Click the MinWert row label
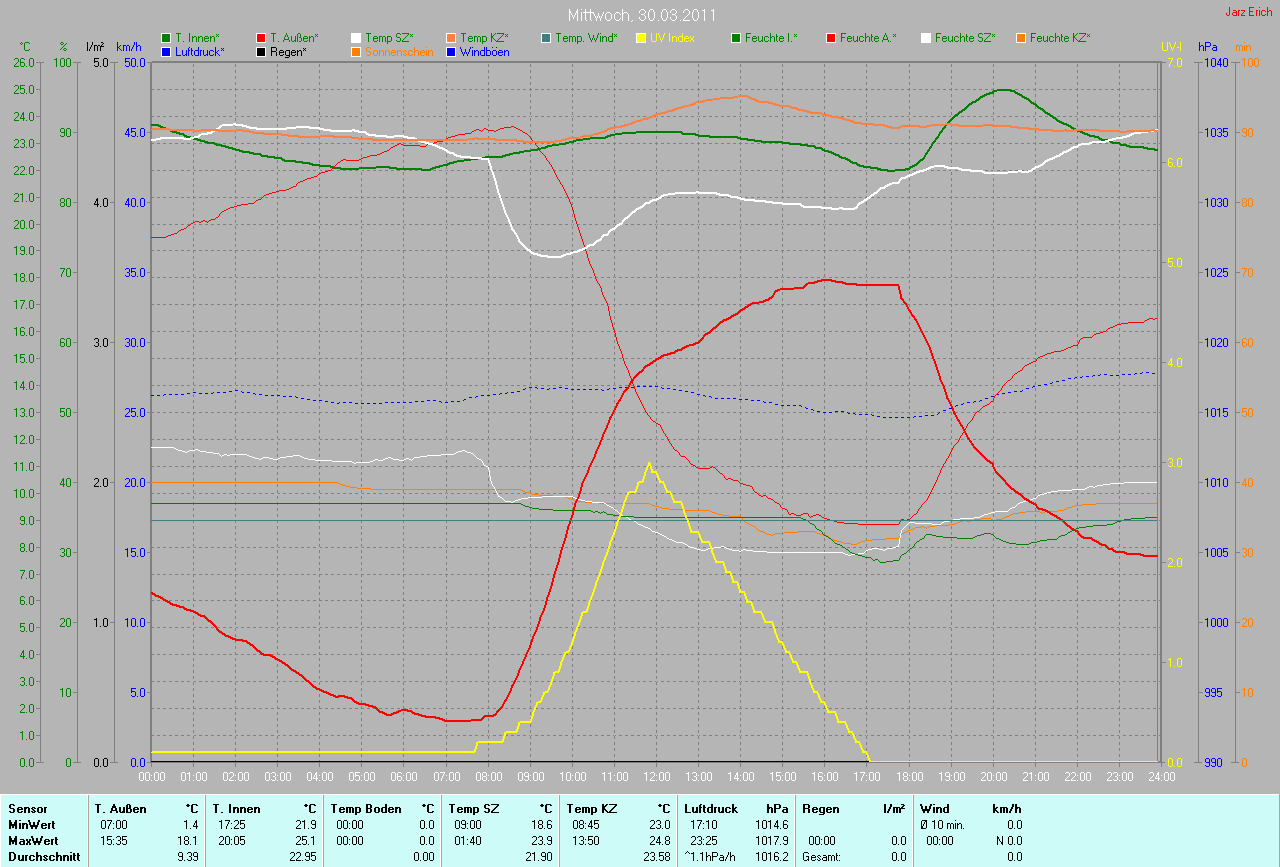1280x867 pixels. click(31, 825)
